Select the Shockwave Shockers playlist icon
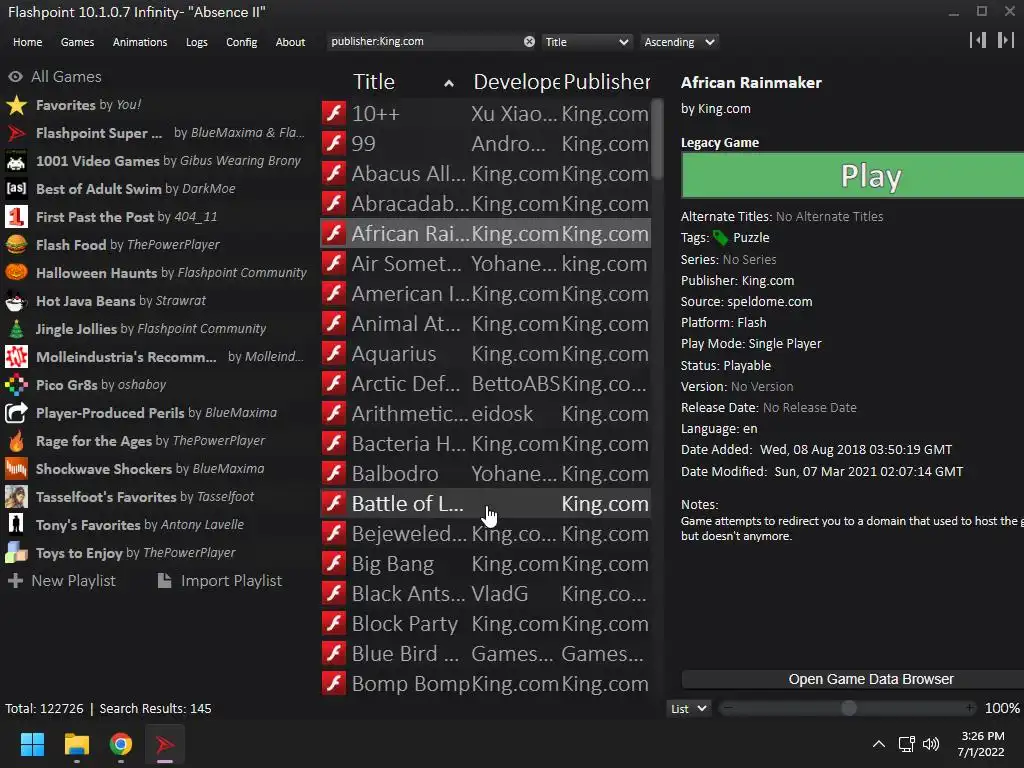 click(x=16, y=470)
